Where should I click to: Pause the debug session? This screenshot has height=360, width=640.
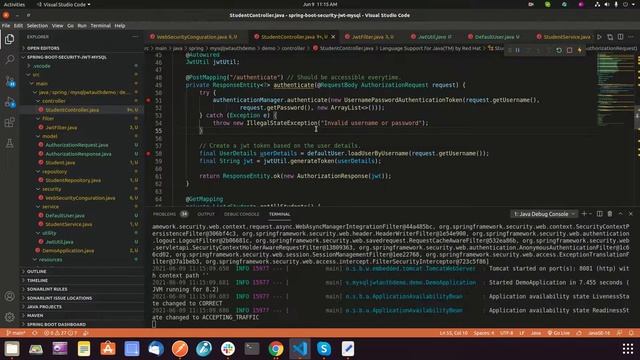coord(518,50)
